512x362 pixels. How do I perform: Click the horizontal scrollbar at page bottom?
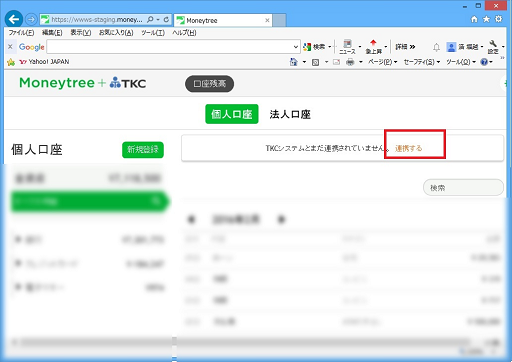pos(245,342)
